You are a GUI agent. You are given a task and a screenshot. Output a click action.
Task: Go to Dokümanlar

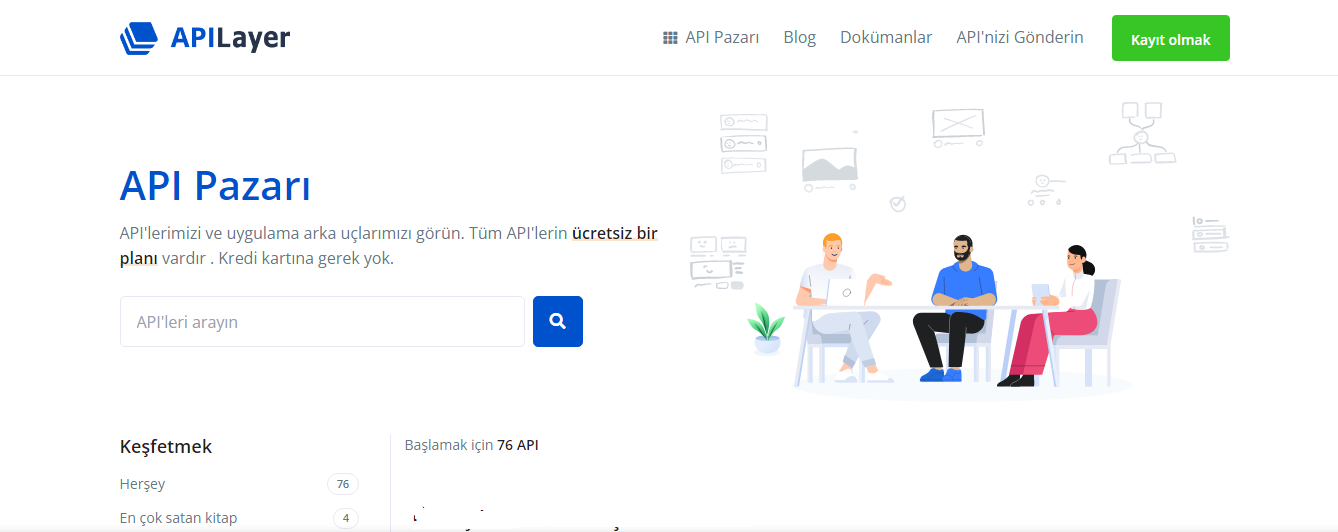886,38
